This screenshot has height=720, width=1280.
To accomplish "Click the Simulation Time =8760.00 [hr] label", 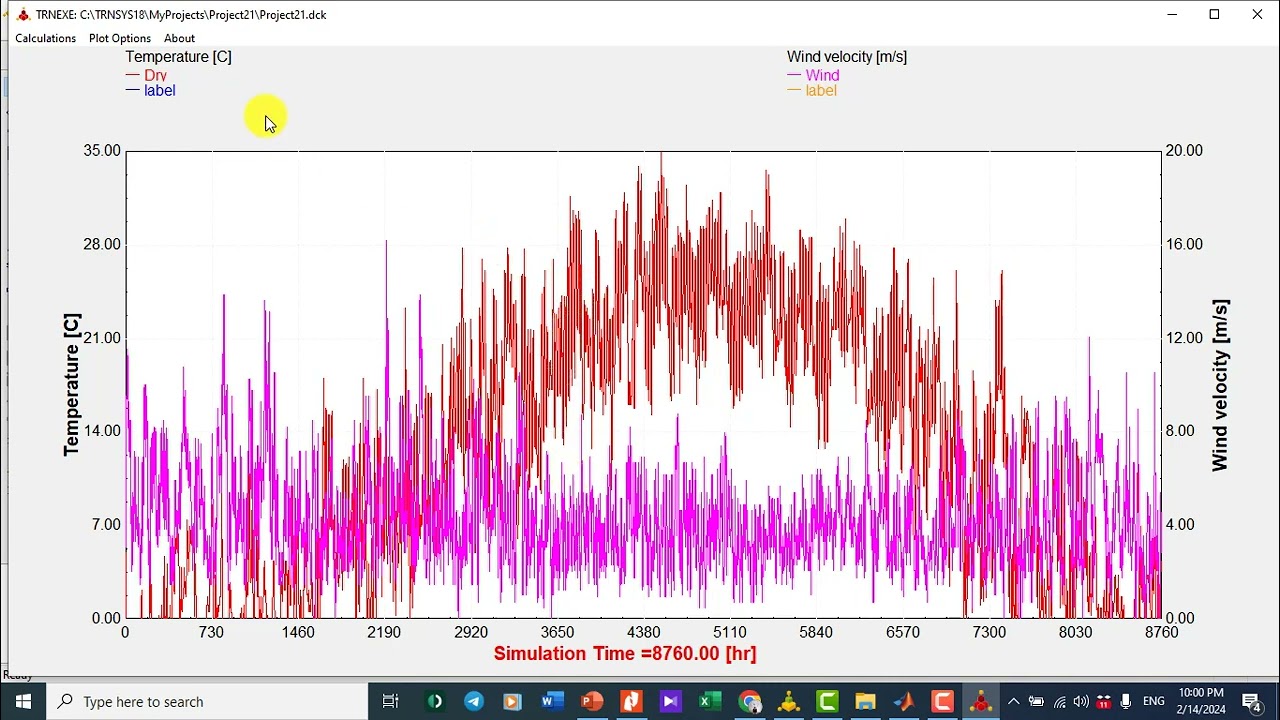I will [625, 654].
